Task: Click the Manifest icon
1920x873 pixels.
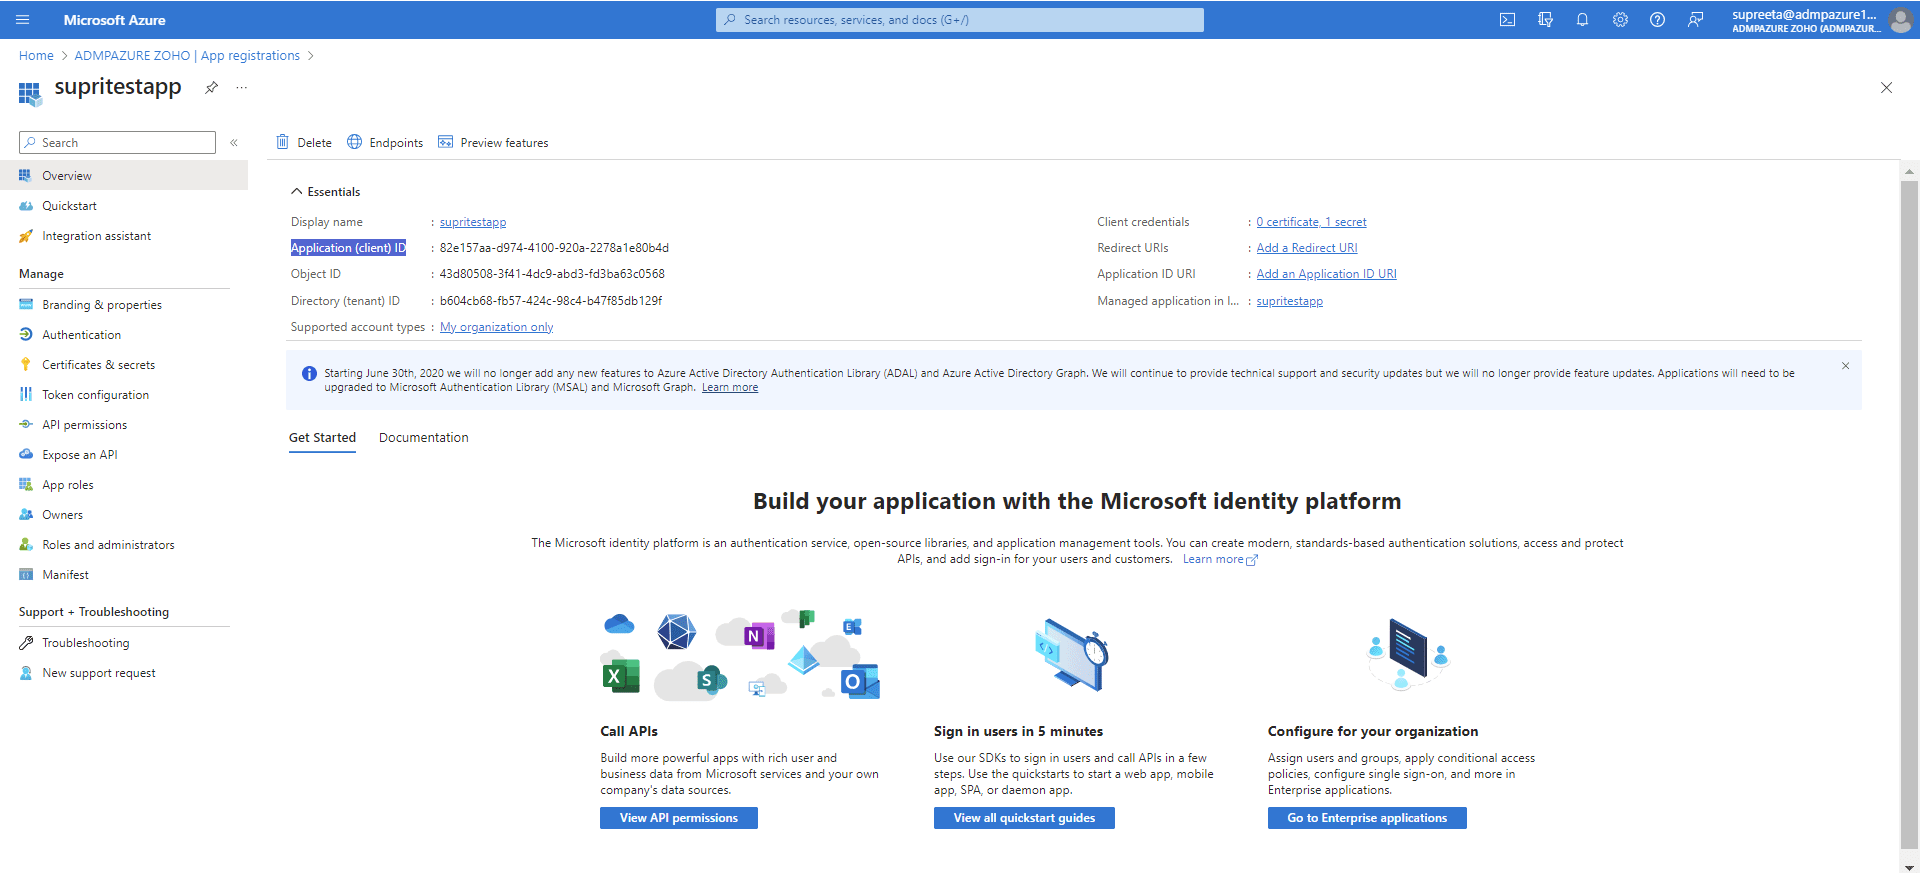Action: (x=26, y=575)
